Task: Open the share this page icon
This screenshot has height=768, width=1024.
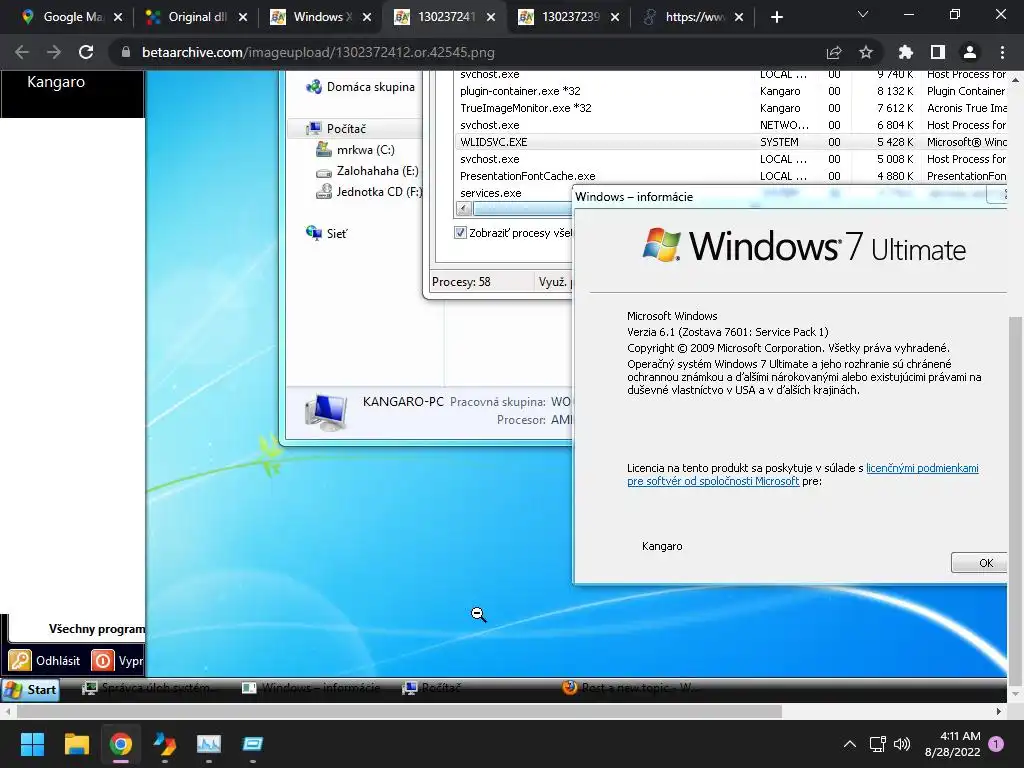Action: tap(834, 52)
